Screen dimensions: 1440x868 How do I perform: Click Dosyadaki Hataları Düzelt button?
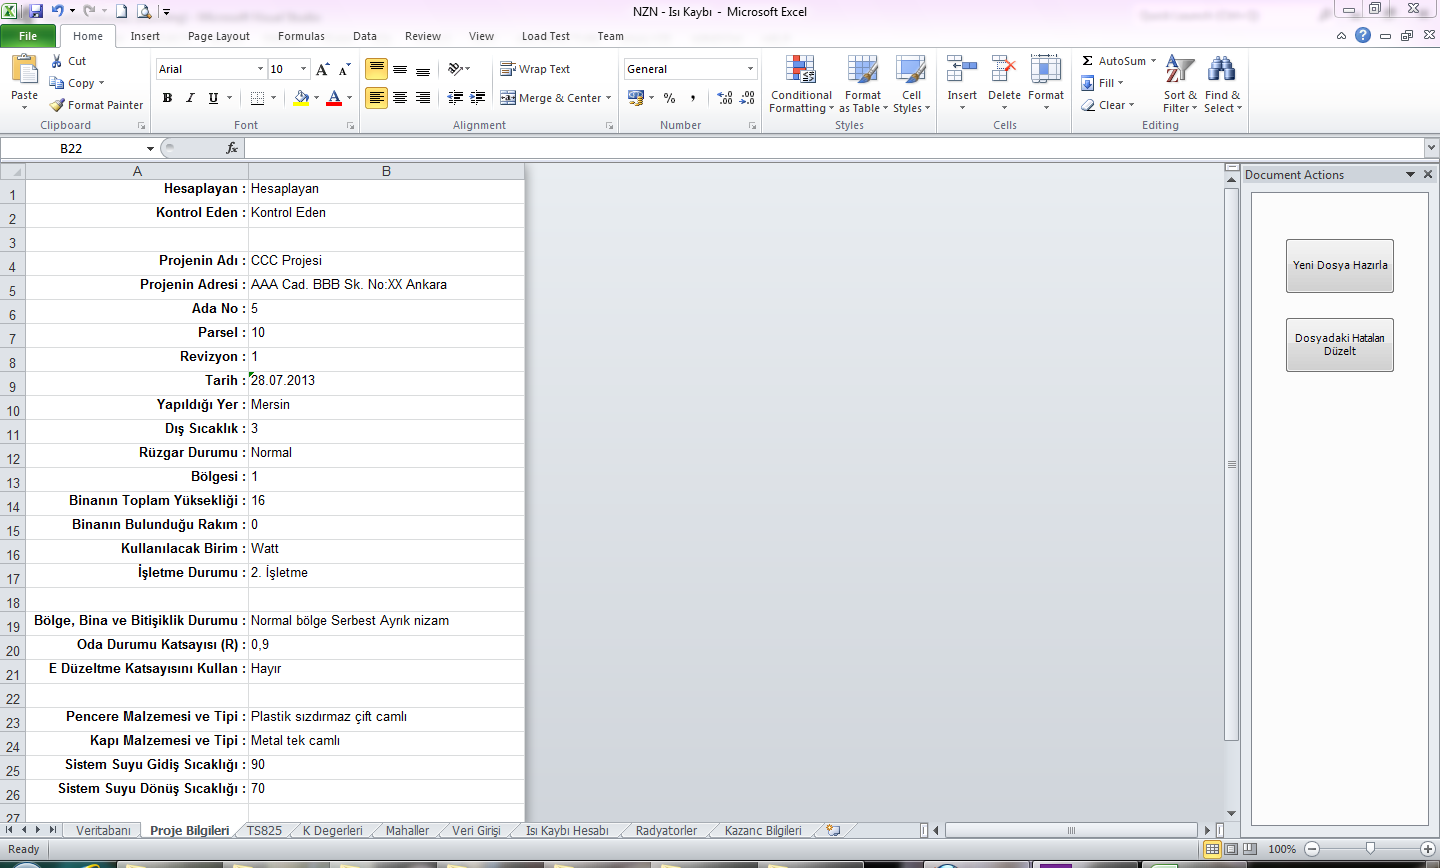point(1339,345)
